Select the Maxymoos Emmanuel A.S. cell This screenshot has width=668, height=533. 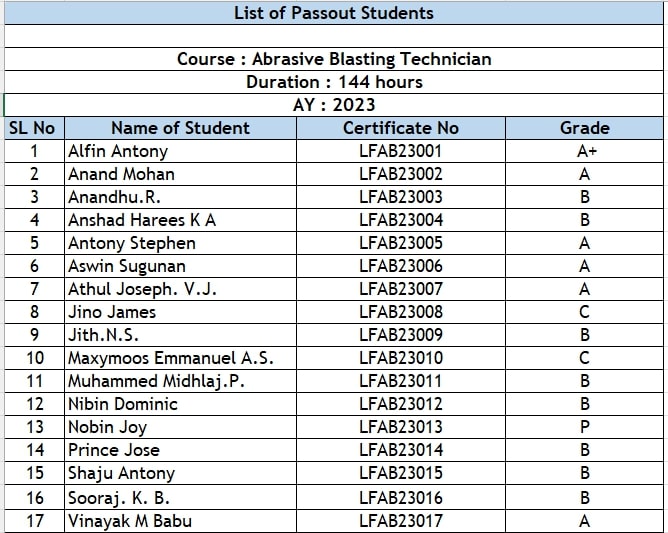[180, 358]
